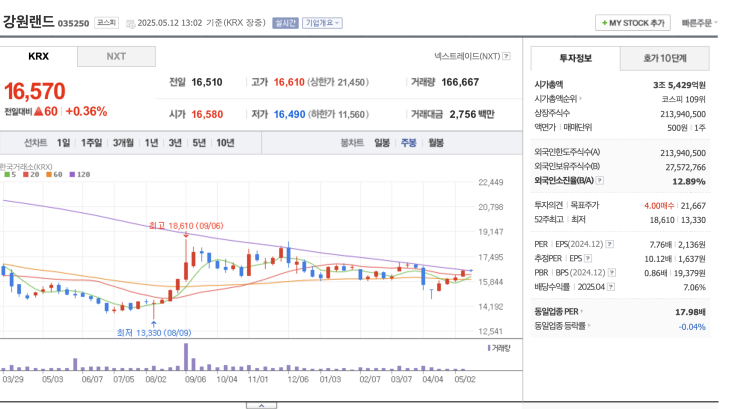Click the 4.00매수 opinion value
The height and width of the screenshot is (409, 743).
click(x=659, y=206)
